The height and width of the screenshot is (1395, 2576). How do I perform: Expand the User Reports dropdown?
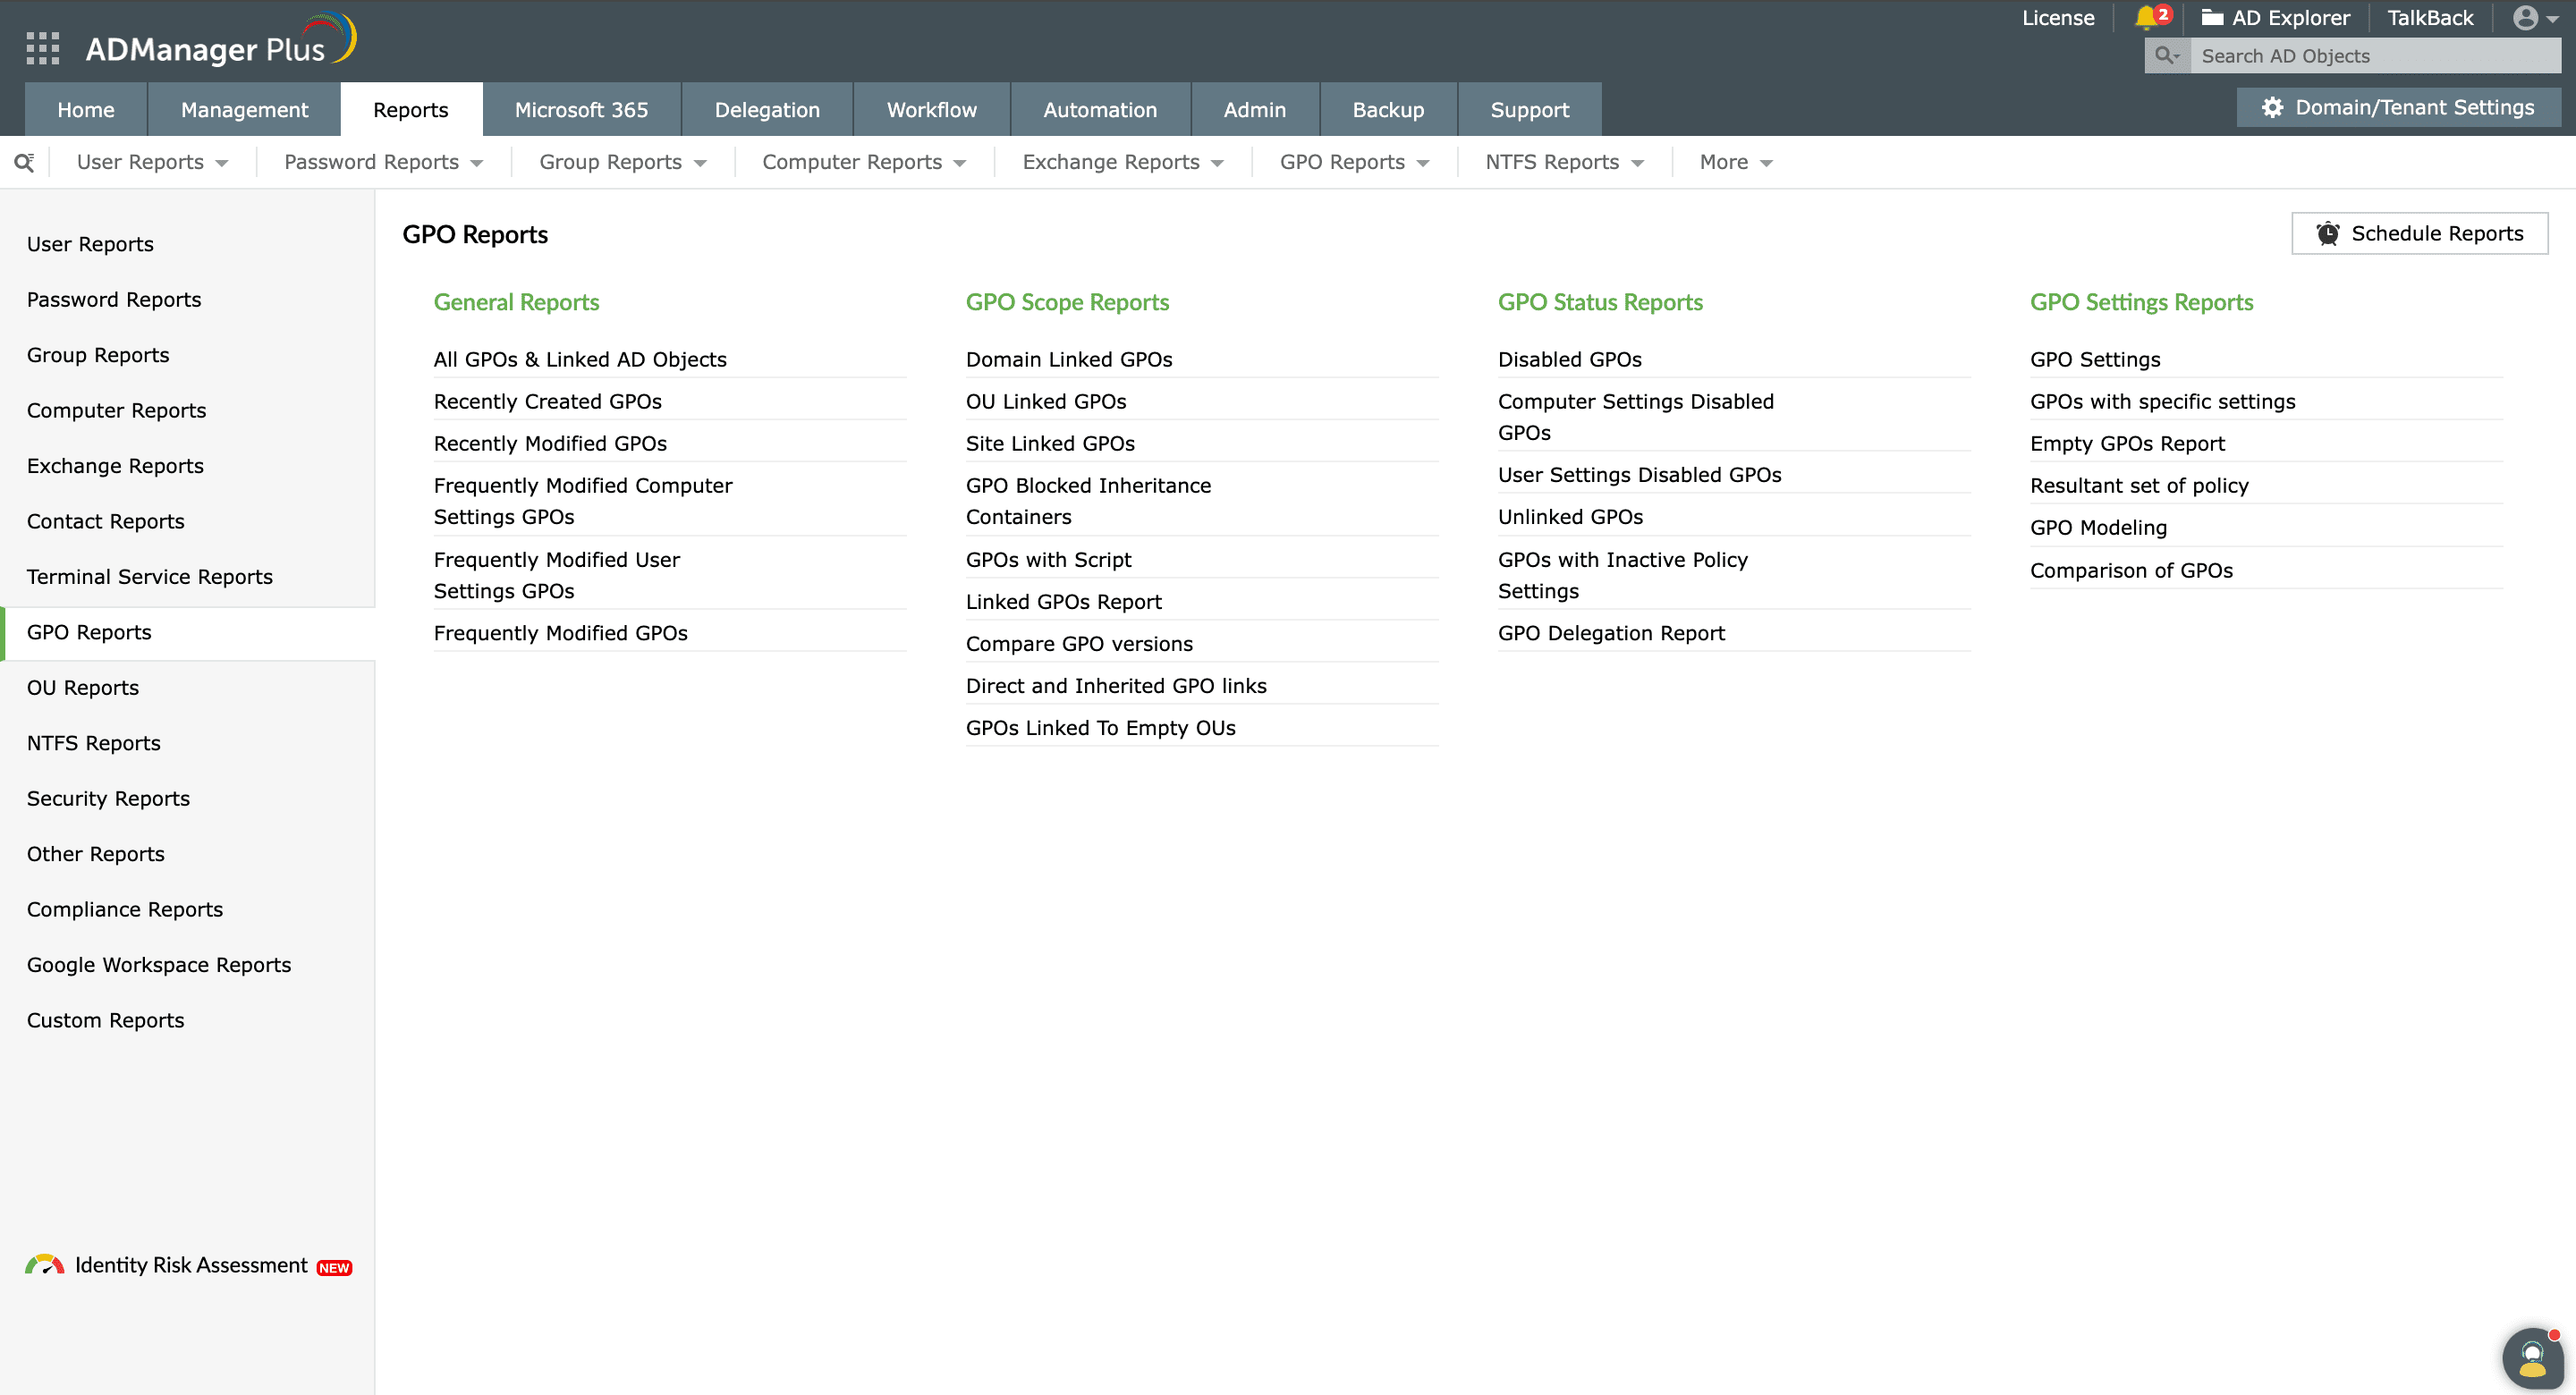point(152,162)
